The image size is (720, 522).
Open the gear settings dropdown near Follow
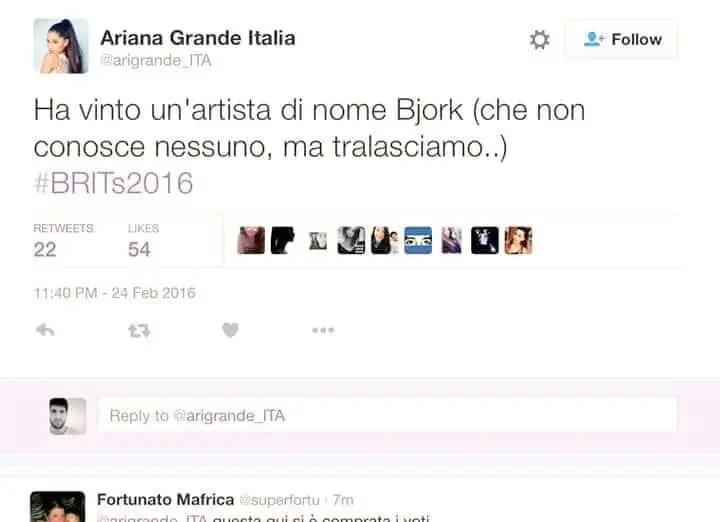coord(540,39)
